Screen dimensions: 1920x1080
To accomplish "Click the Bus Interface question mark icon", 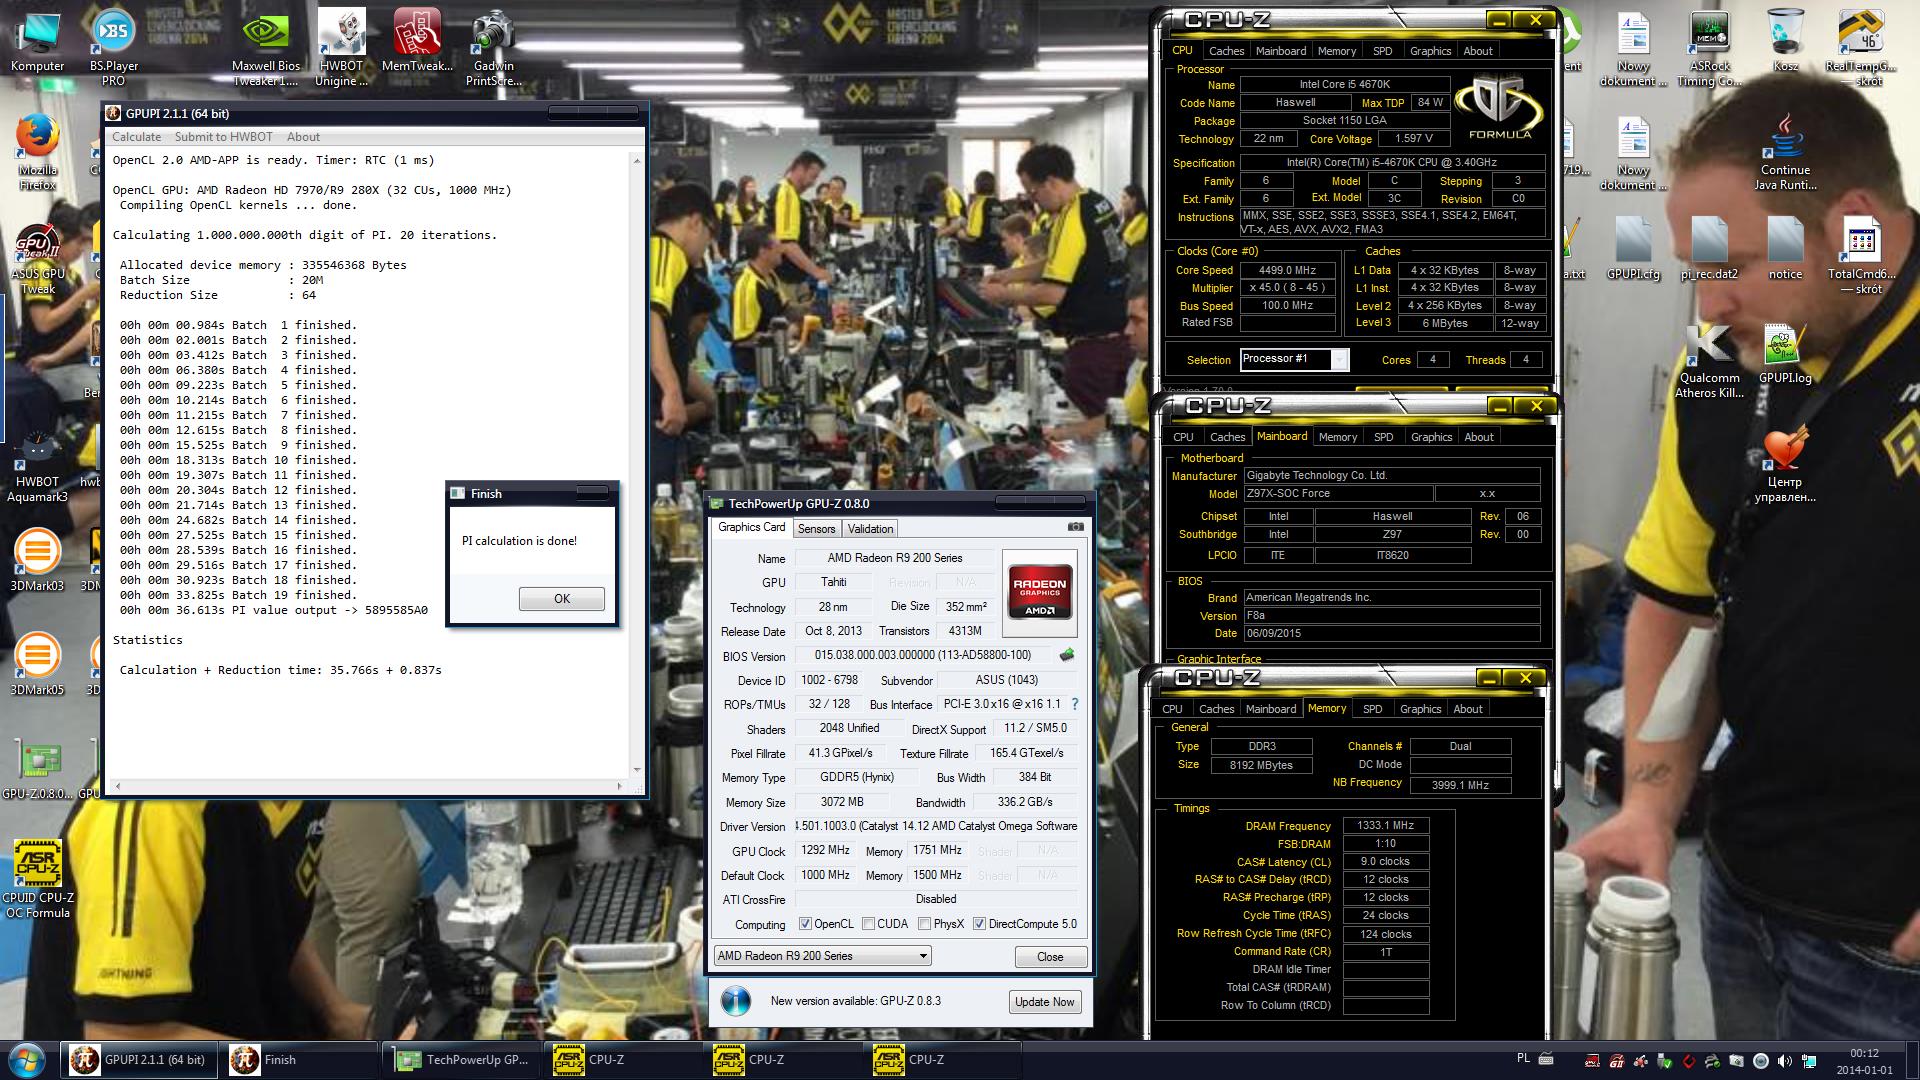I will (x=1075, y=704).
